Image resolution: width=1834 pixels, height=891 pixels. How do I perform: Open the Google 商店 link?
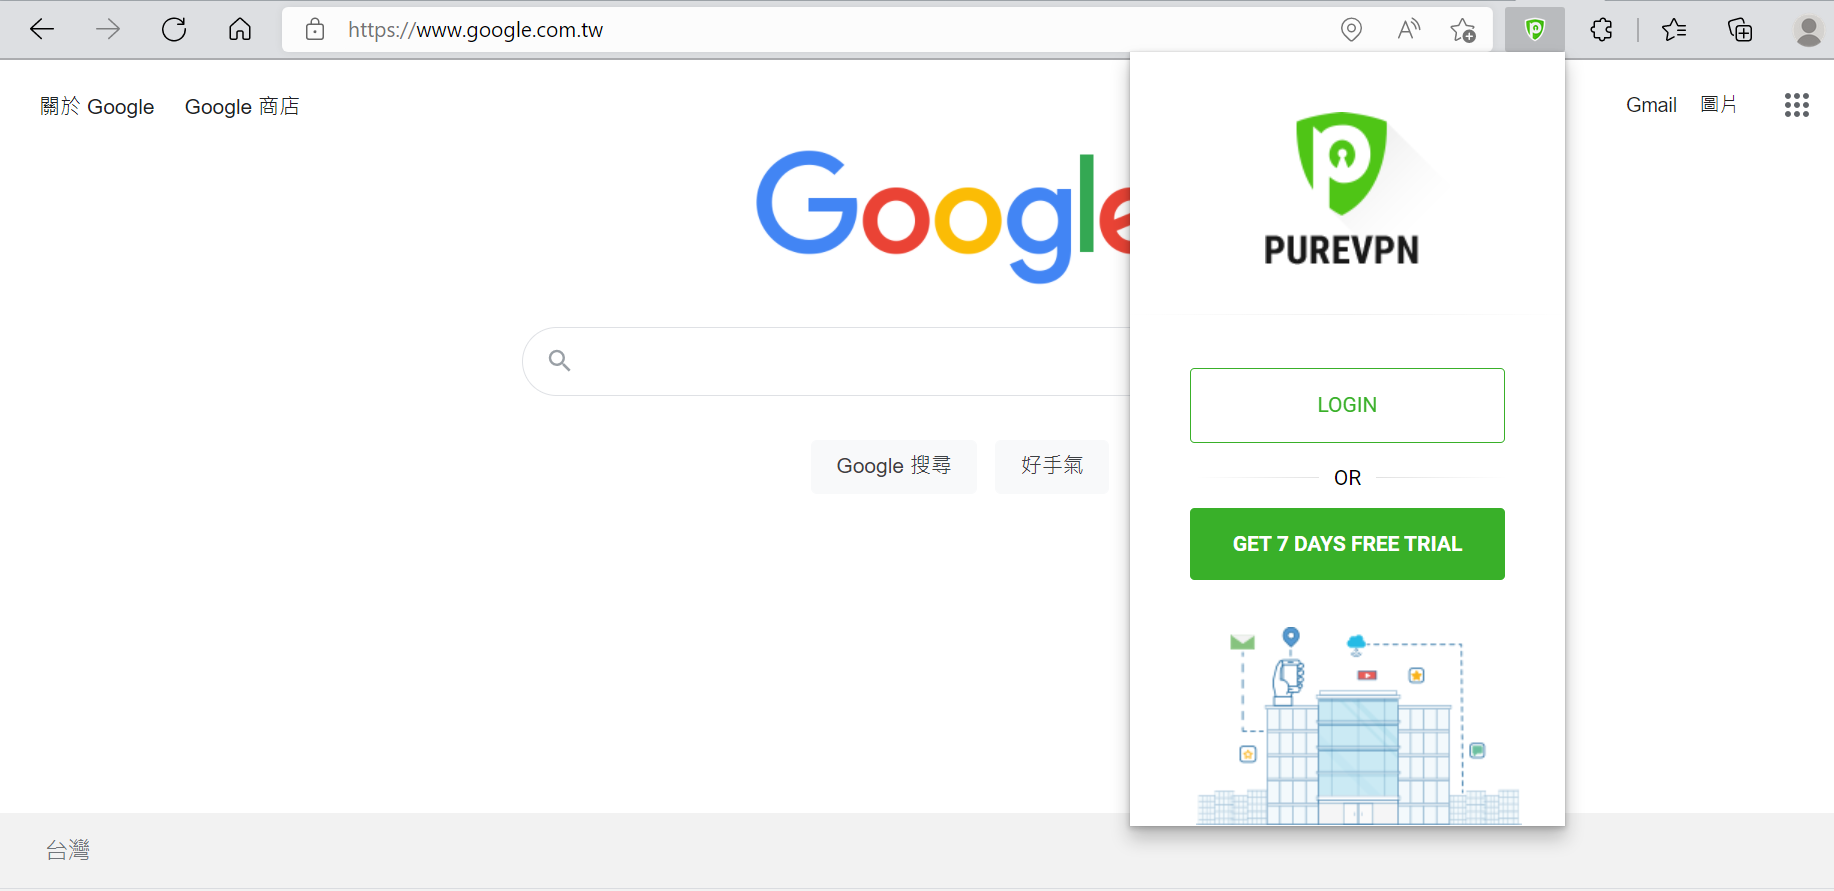tap(242, 106)
